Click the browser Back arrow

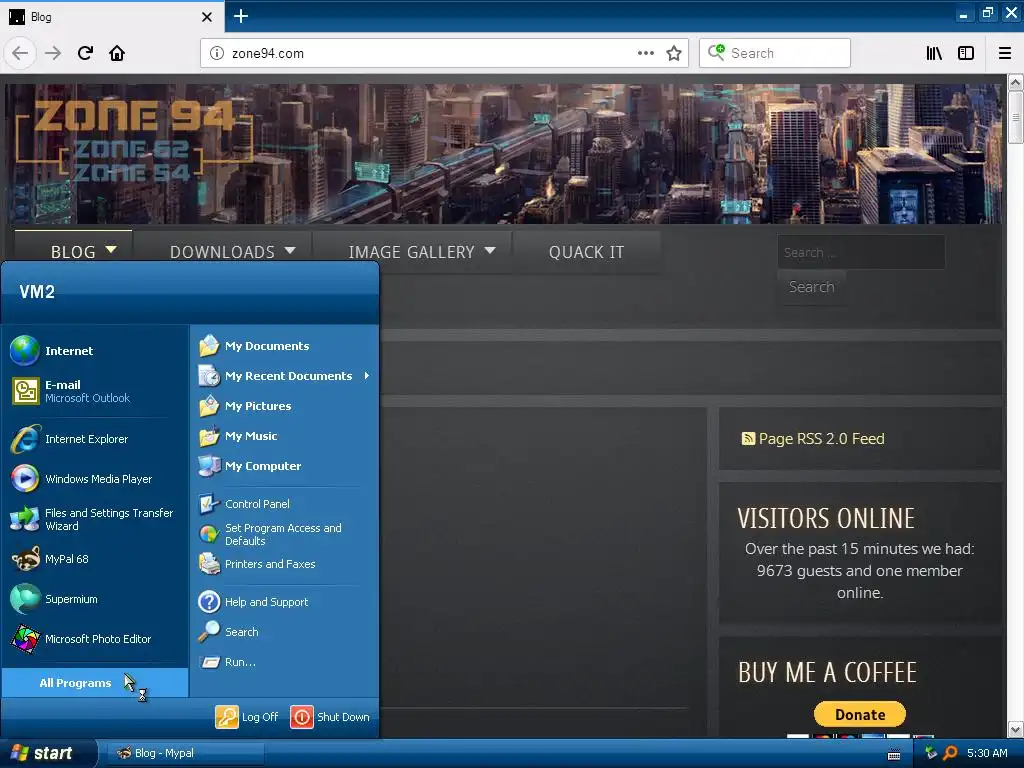(20, 53)
